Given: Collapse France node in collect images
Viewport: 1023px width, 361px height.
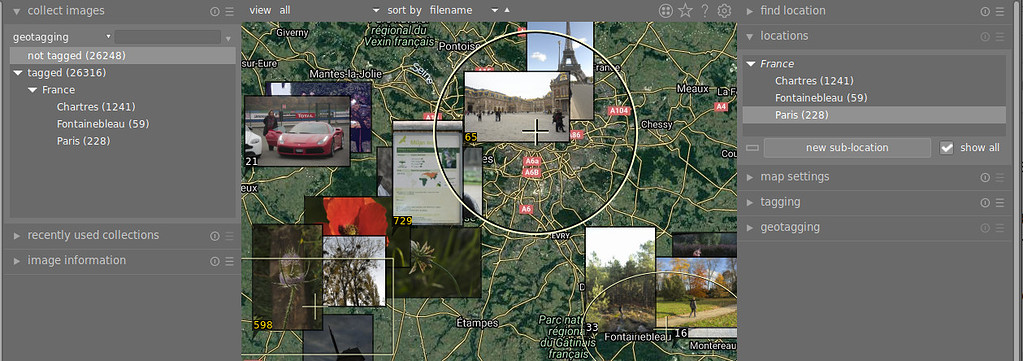Looking at the screenshot, I should (32, 90).
